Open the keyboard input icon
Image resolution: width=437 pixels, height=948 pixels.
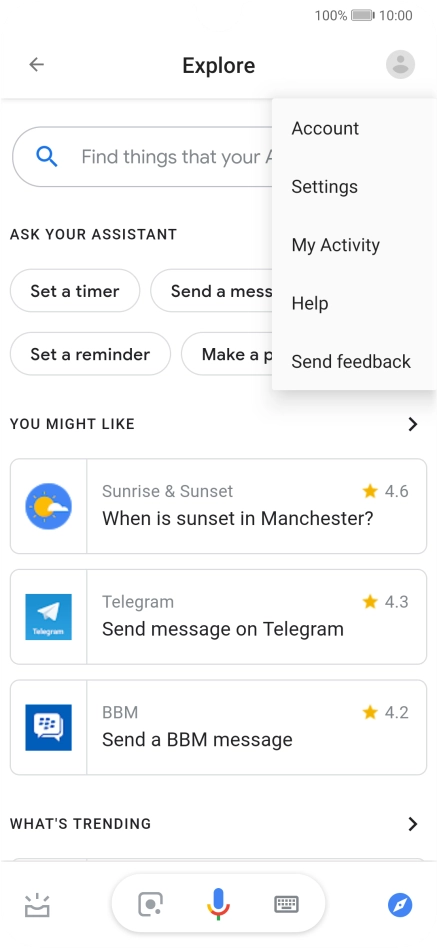(x=286, y=904)
